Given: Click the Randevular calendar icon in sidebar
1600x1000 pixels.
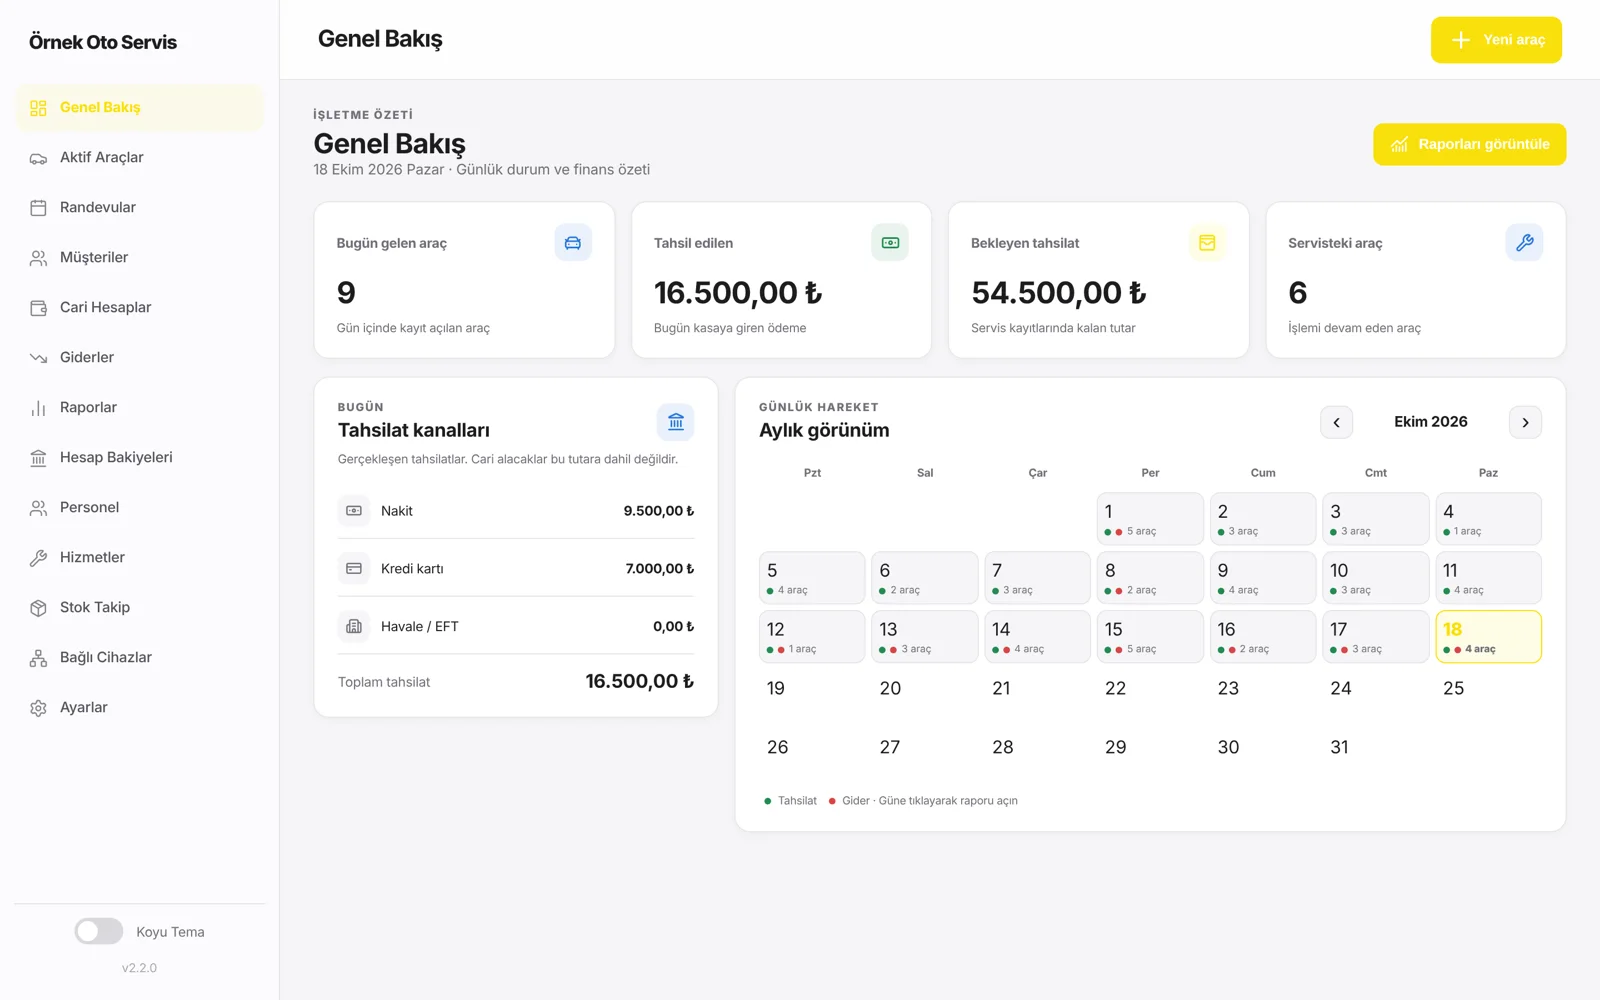Looking at the screenshot, I should pos(38,208).
